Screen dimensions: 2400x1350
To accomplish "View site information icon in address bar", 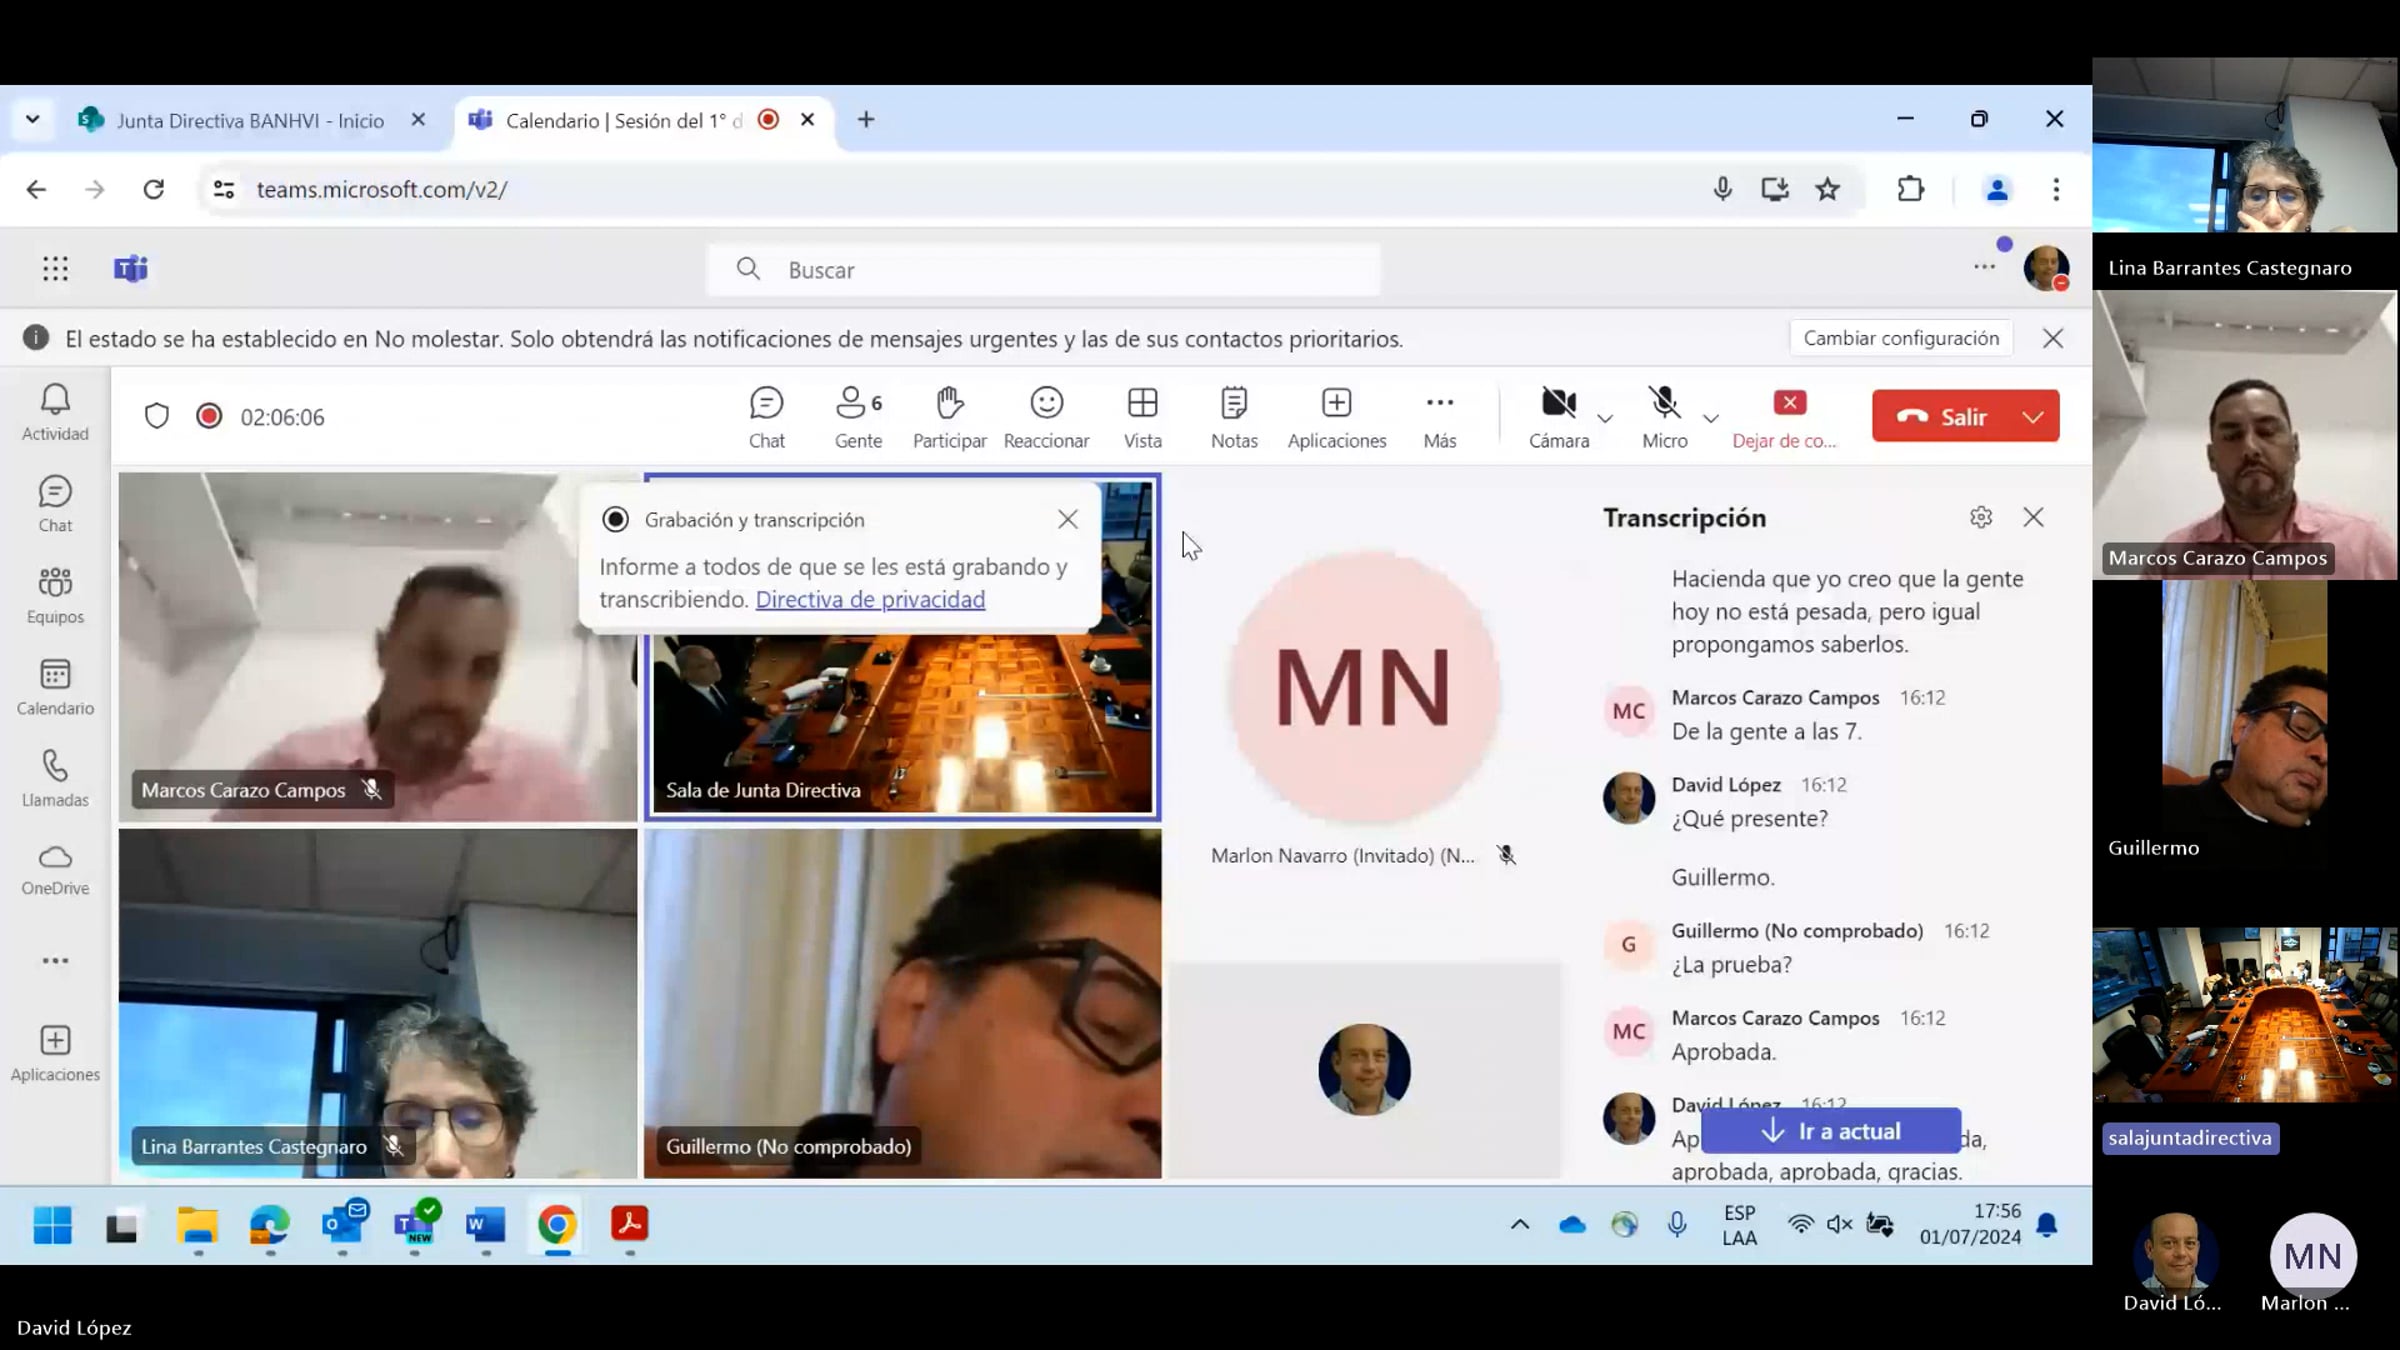I will tap(224, 189).
